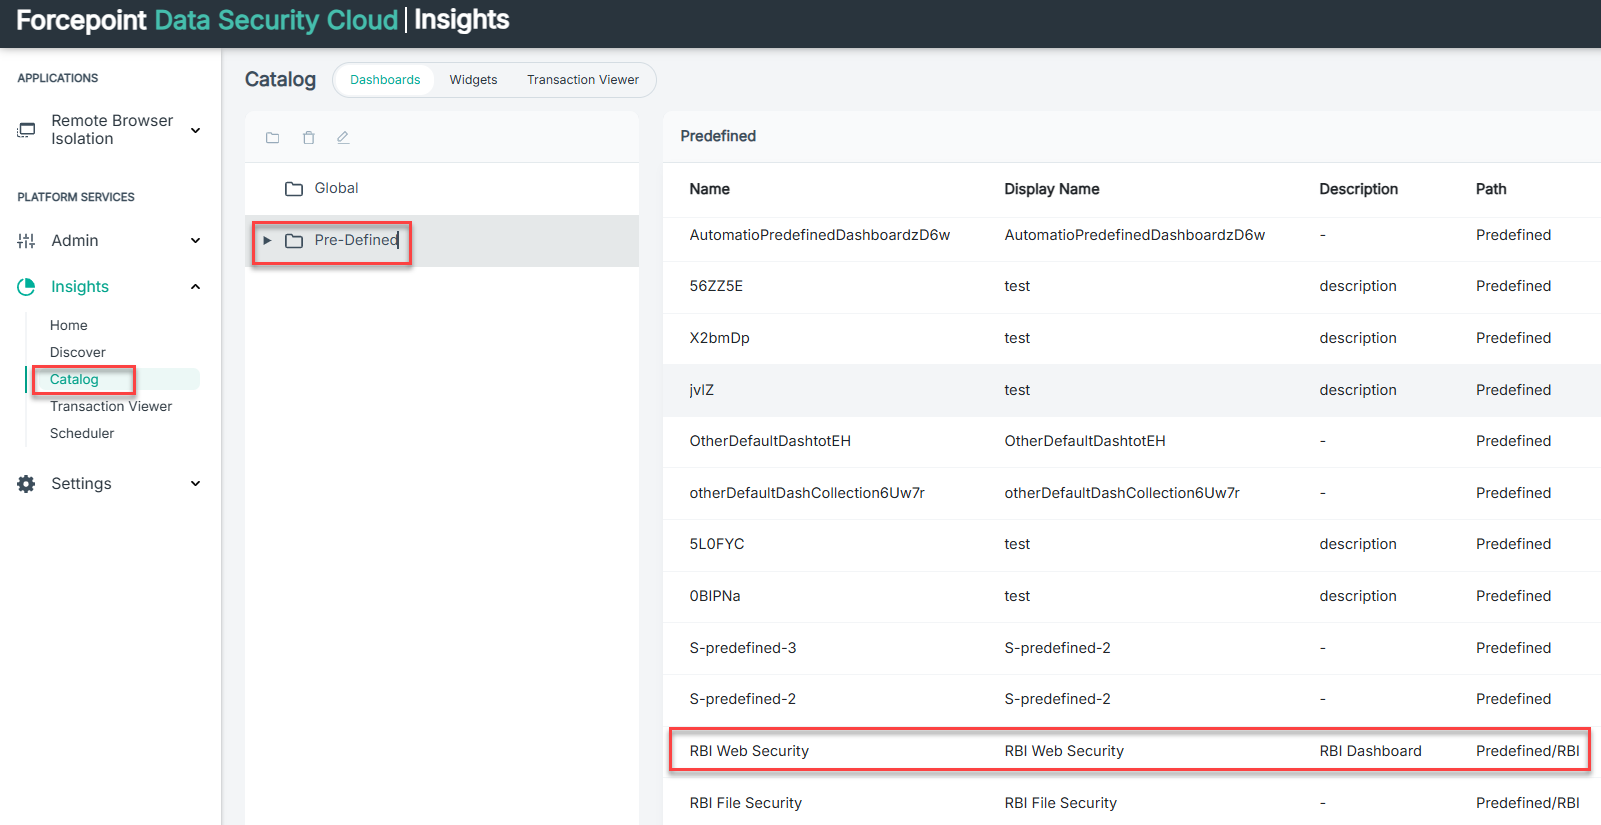Open the Transaction Viewer tab in Catalog
Viewport: 1601px width, 825px height.
click(x=583, y=80)
